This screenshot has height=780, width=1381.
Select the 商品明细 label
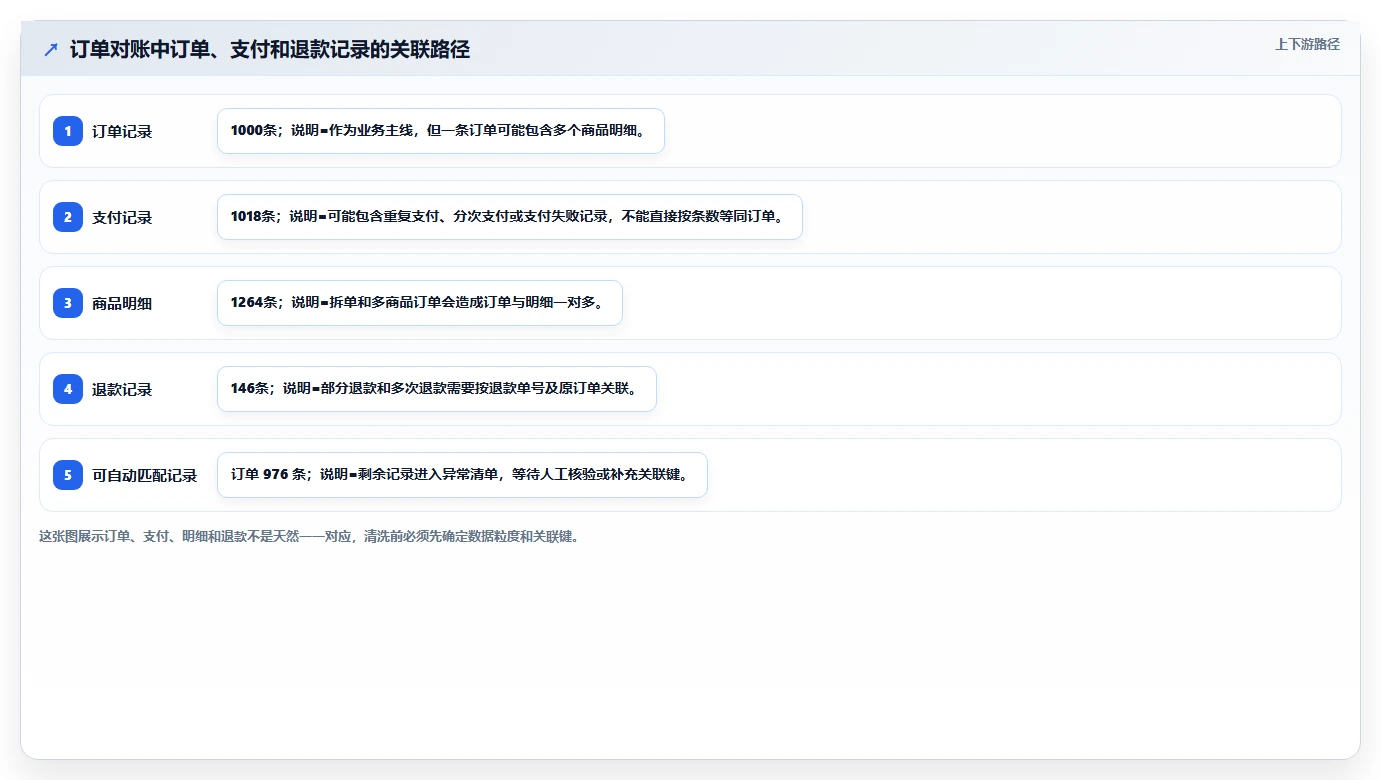tap(122, 304)
